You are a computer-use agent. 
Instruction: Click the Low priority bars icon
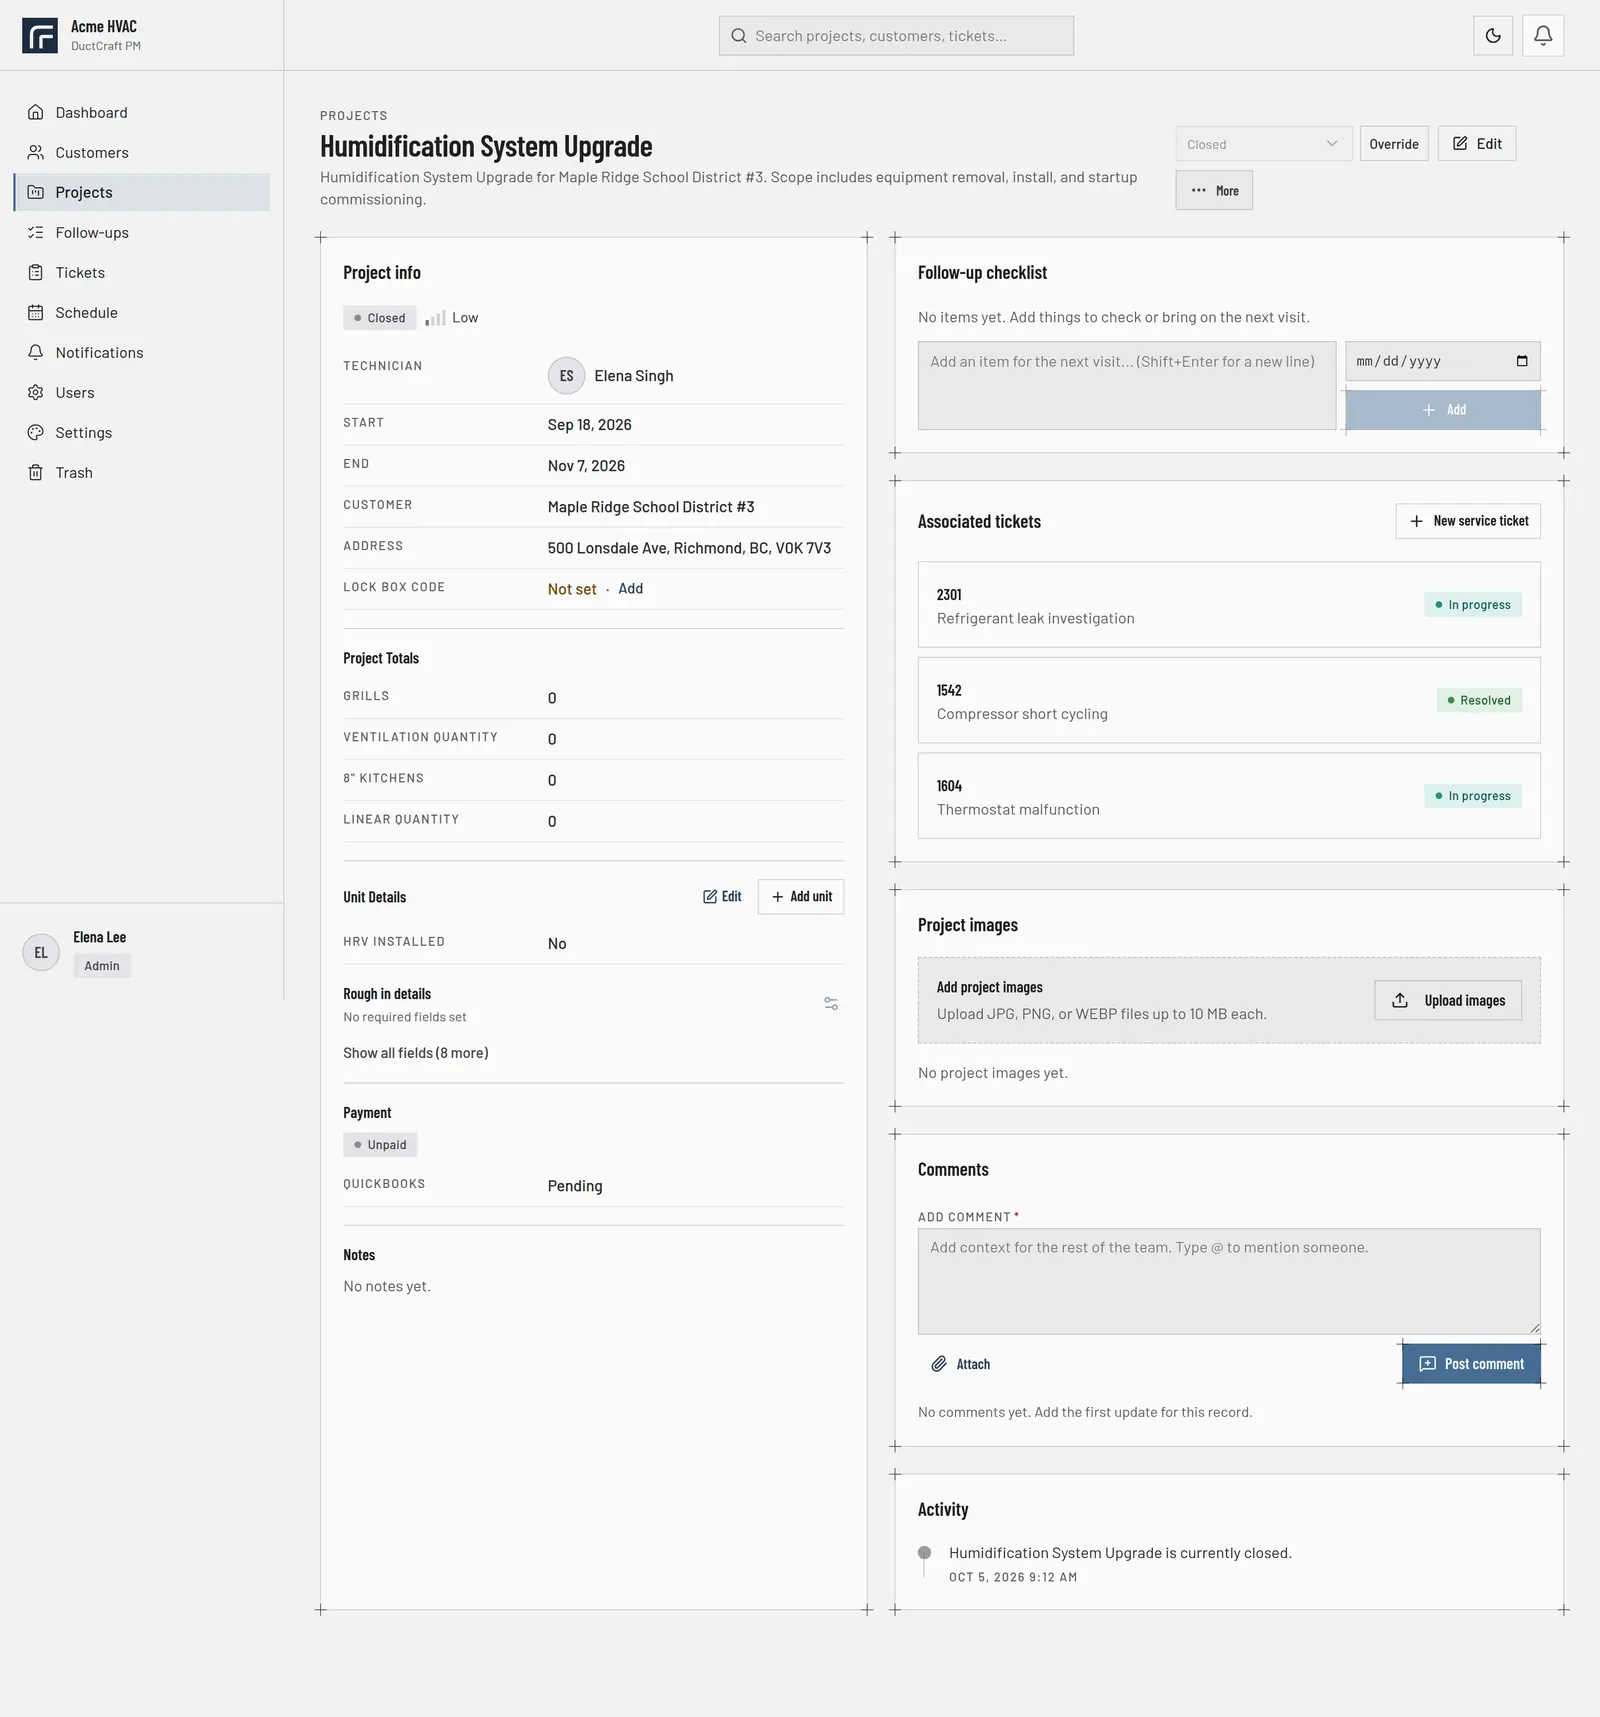click(435, 318)
